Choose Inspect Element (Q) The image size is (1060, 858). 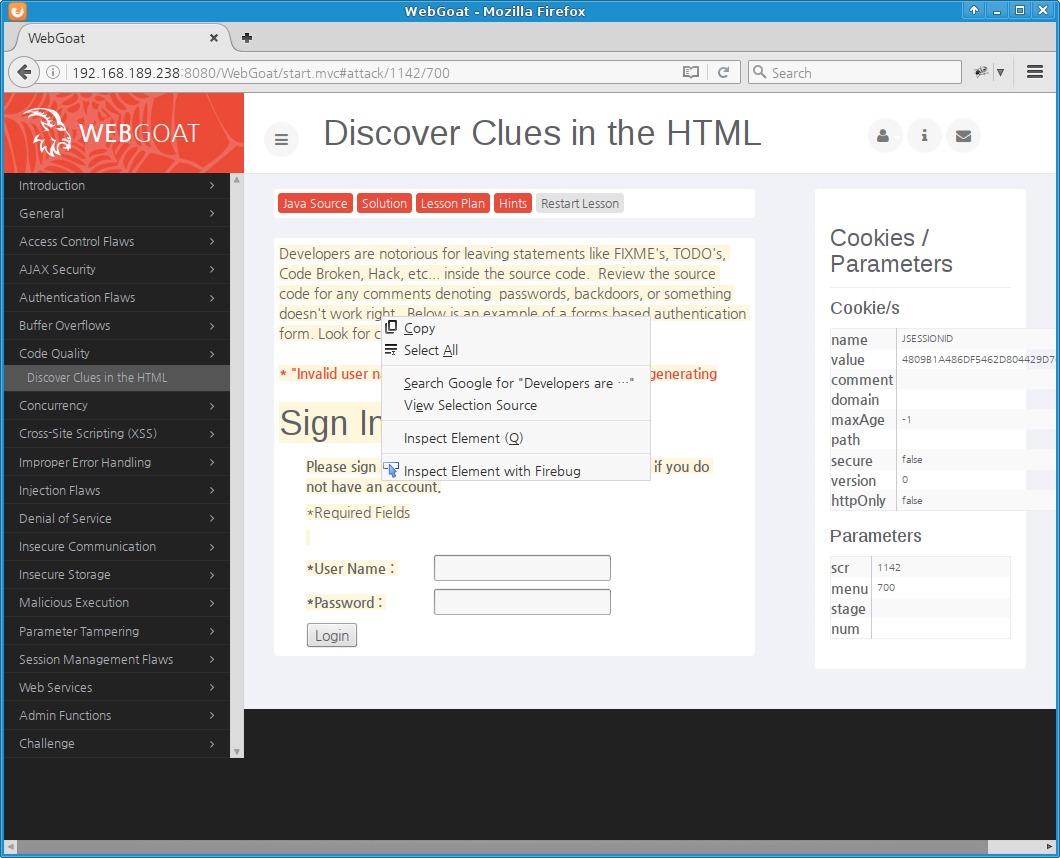coord(516,438)
